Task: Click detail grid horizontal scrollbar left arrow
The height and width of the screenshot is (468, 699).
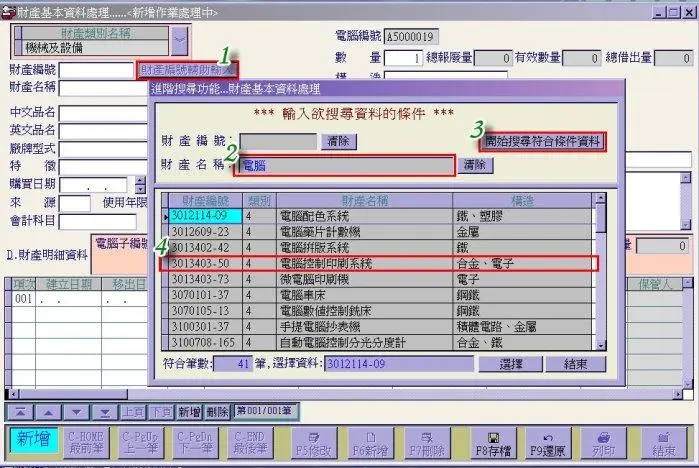Action: tap(12, 394)
